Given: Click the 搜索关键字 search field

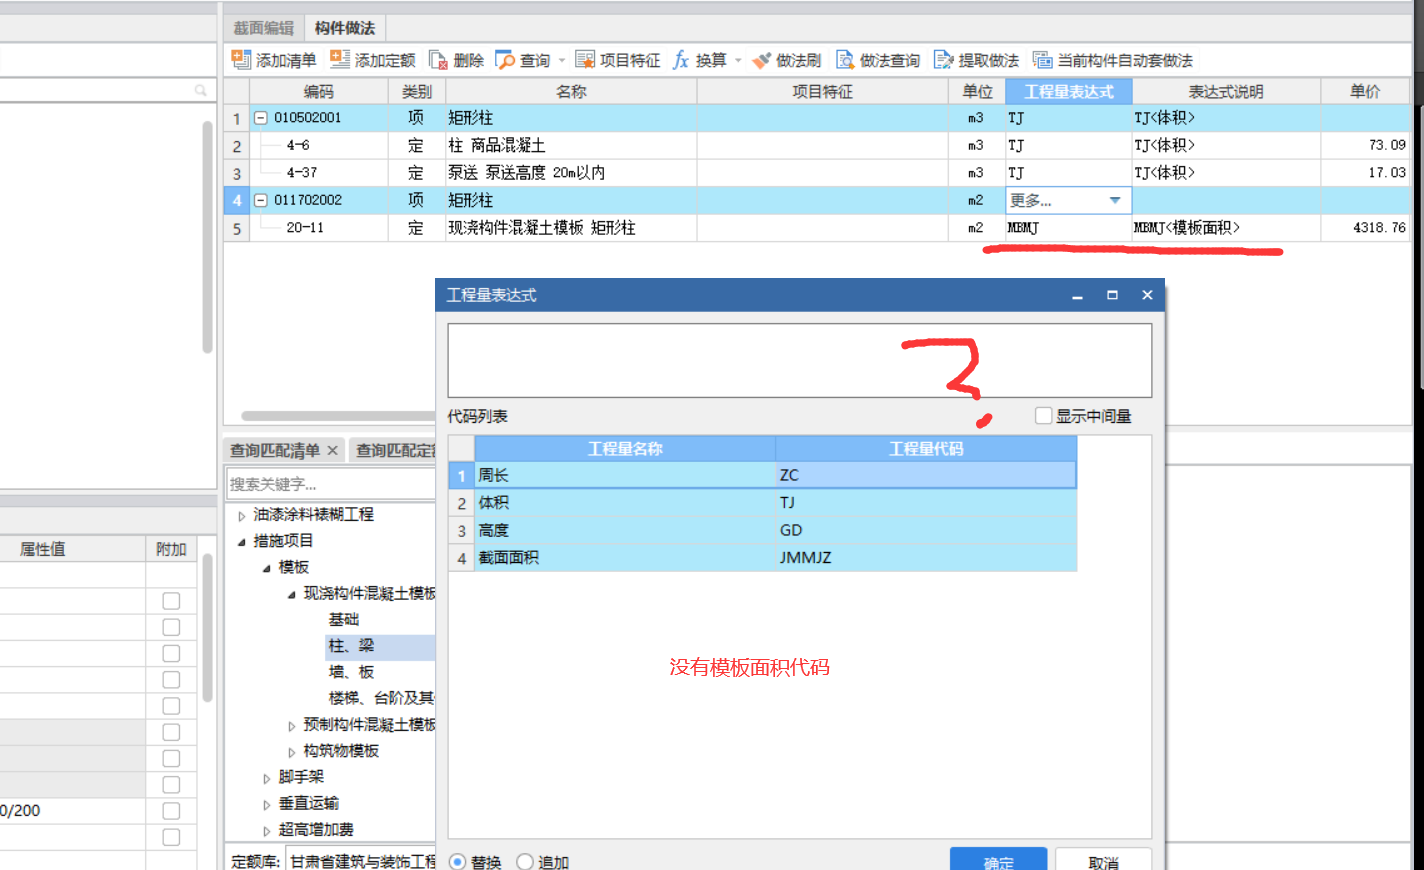Looking at the screenshot, I should [330, 484].
